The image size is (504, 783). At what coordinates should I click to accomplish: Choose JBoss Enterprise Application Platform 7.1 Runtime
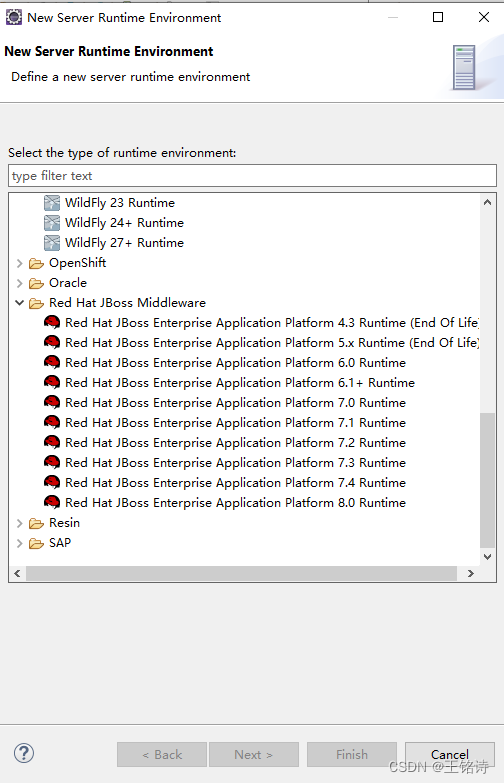click(x=235, y=422)
